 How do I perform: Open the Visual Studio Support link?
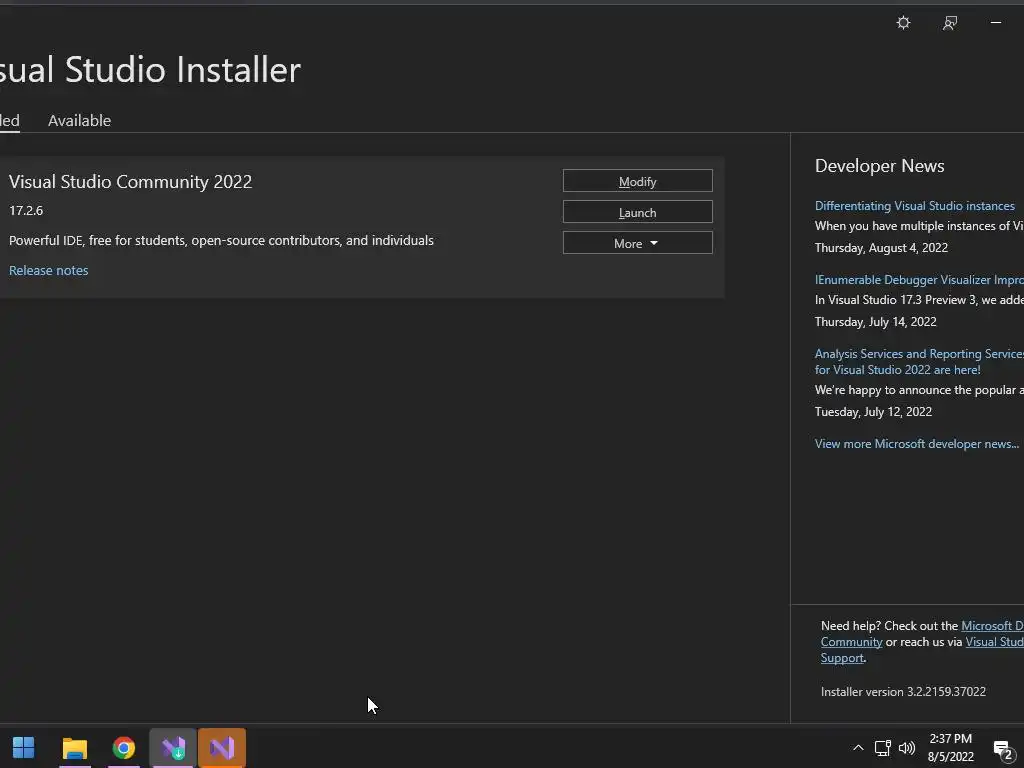[x=922, y=650]
